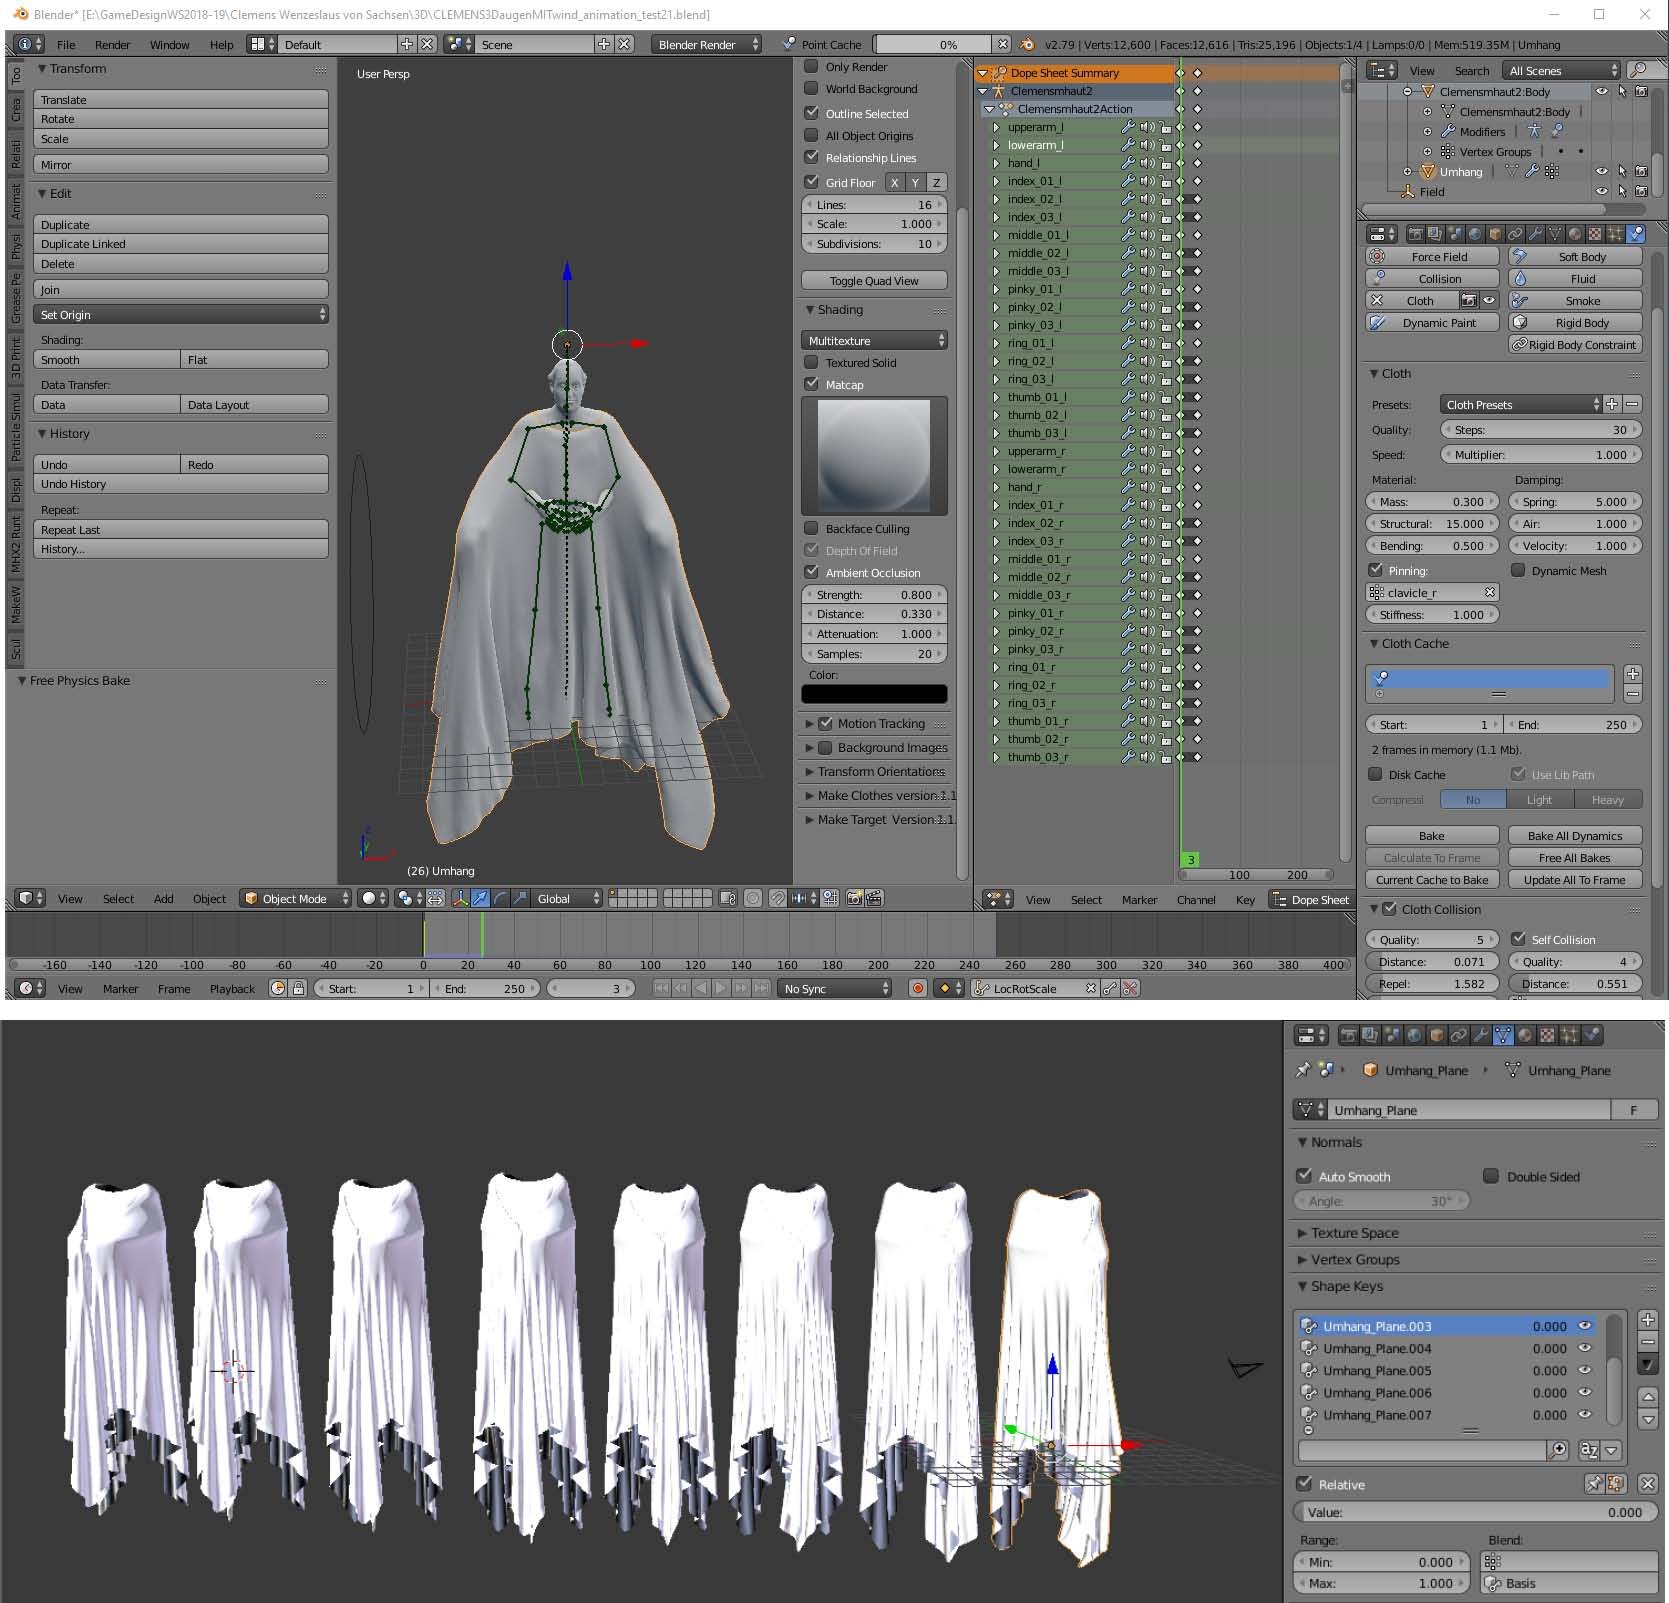The width and height of the screenshot is (1669, 1603).
Task: Click the black Ambient Occlusion color swatch
Action: click(x=874, y=694)
